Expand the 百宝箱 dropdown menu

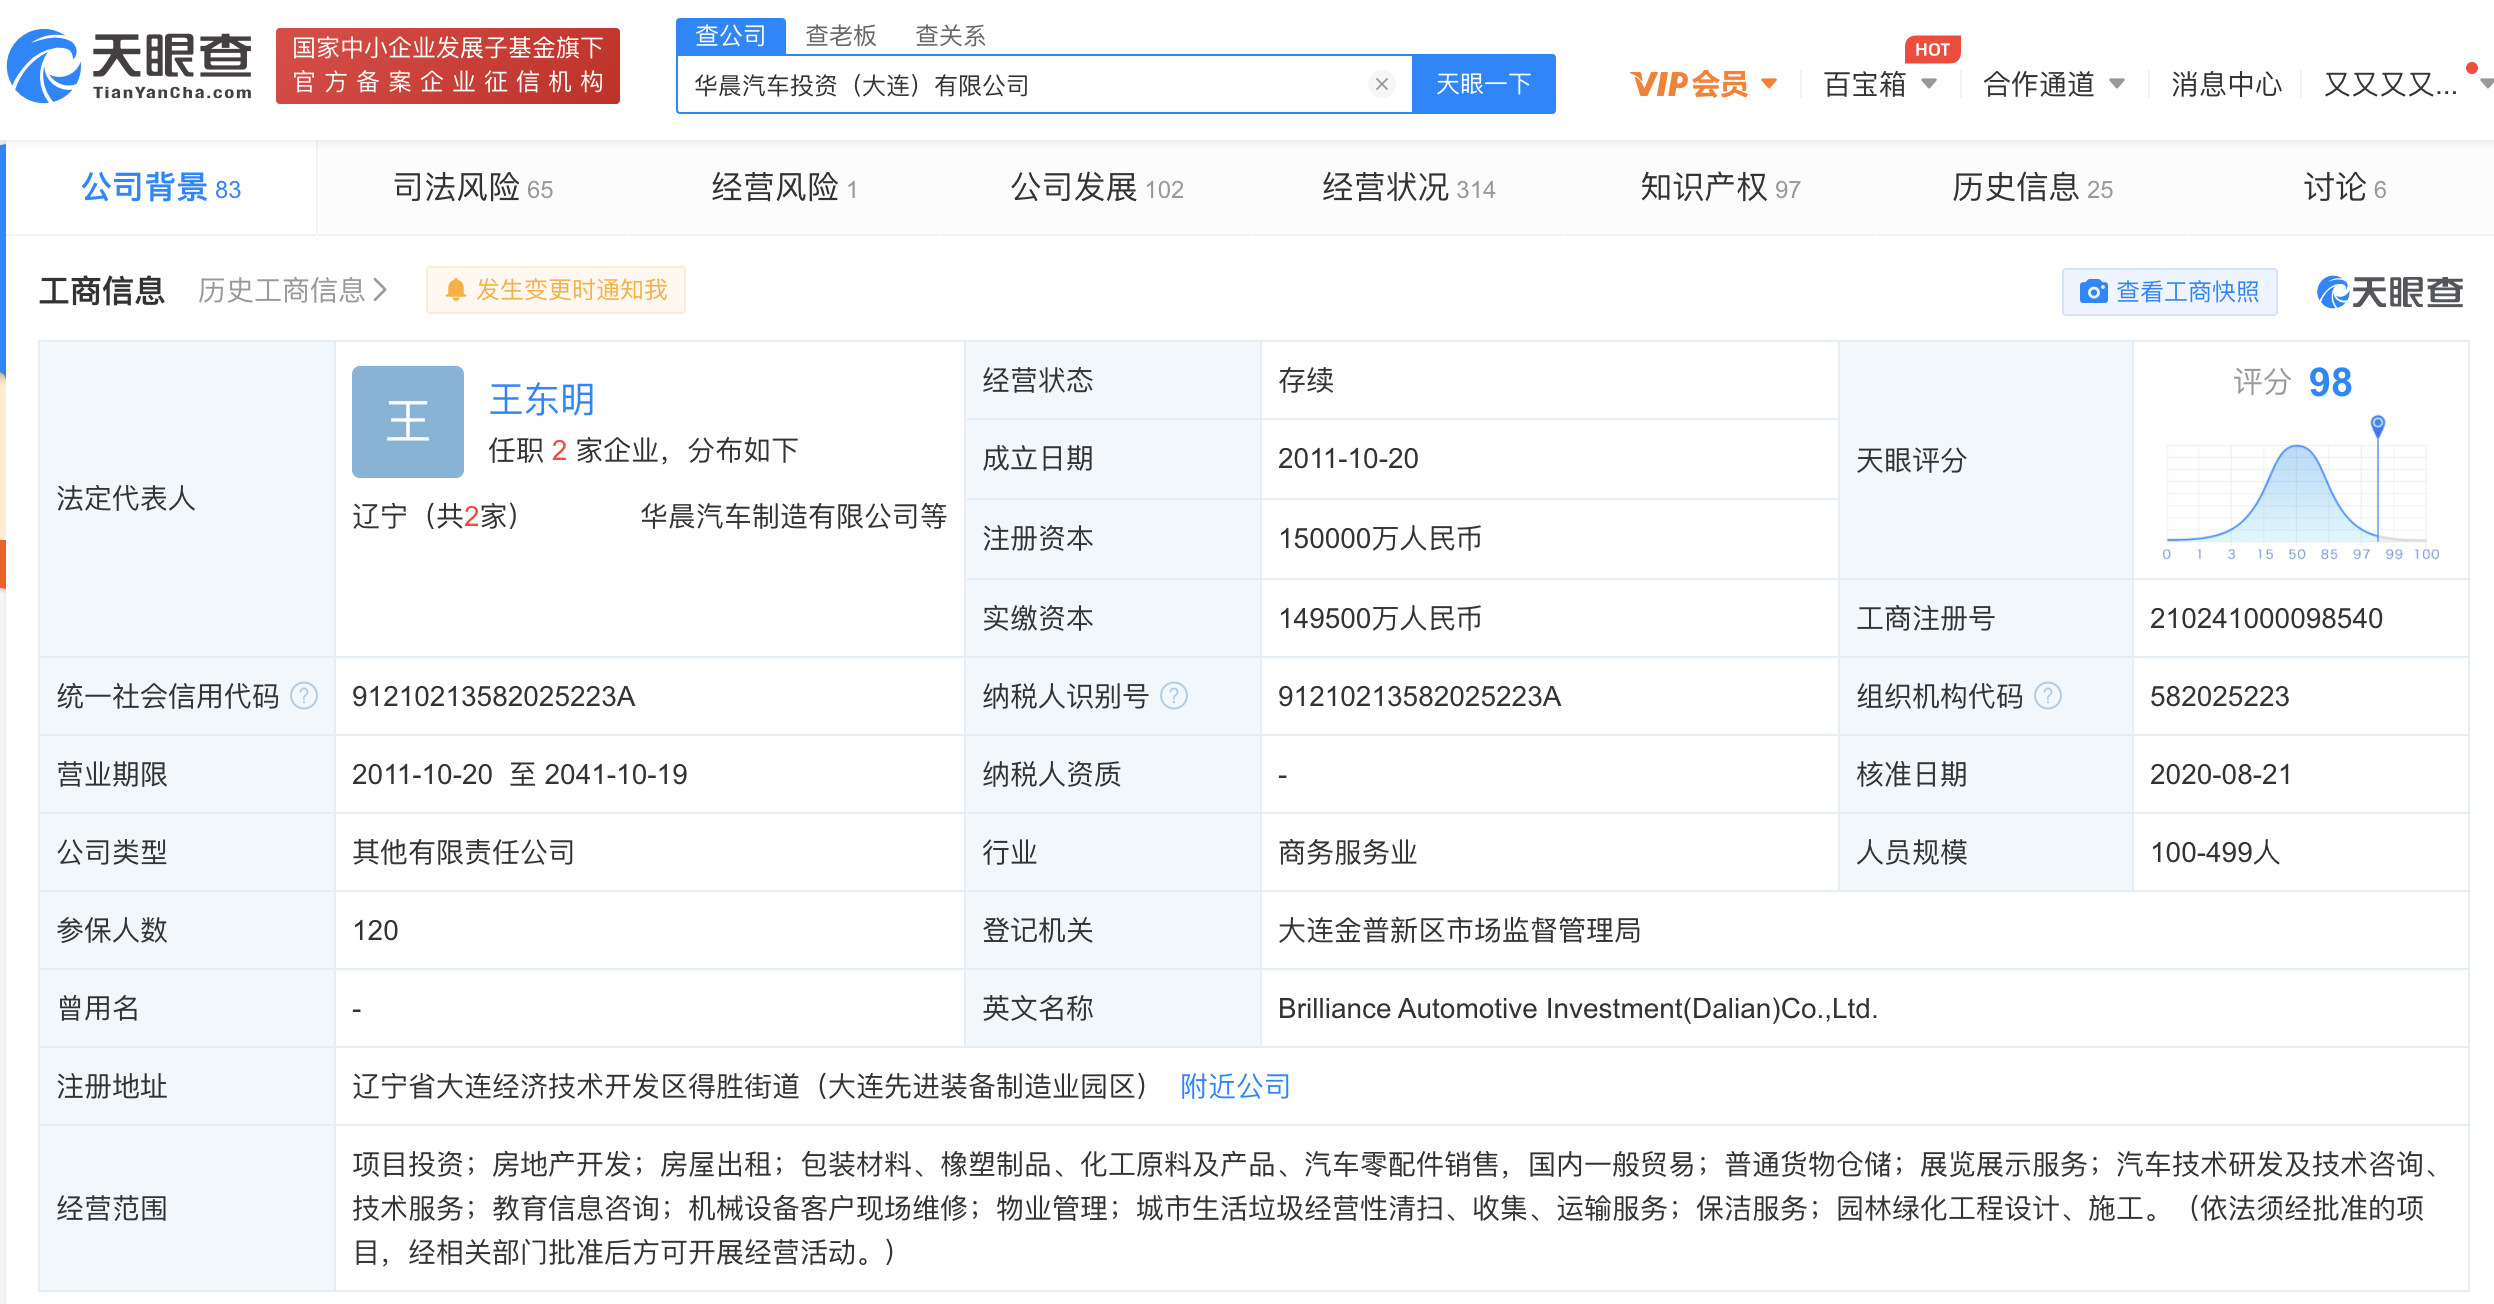(1880, 84)
